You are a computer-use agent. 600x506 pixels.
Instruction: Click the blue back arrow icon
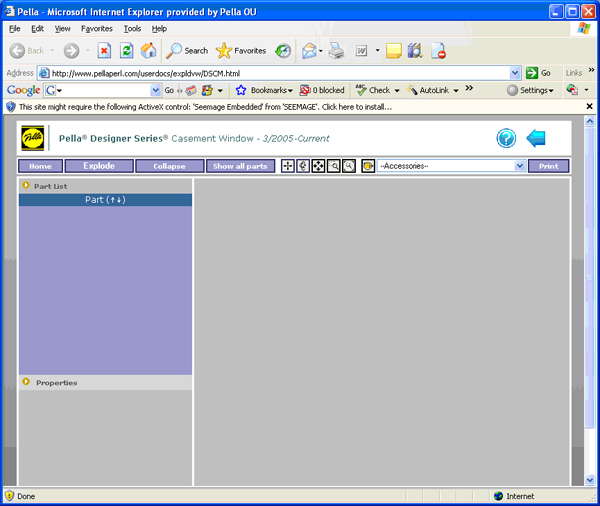click(536, 138)
